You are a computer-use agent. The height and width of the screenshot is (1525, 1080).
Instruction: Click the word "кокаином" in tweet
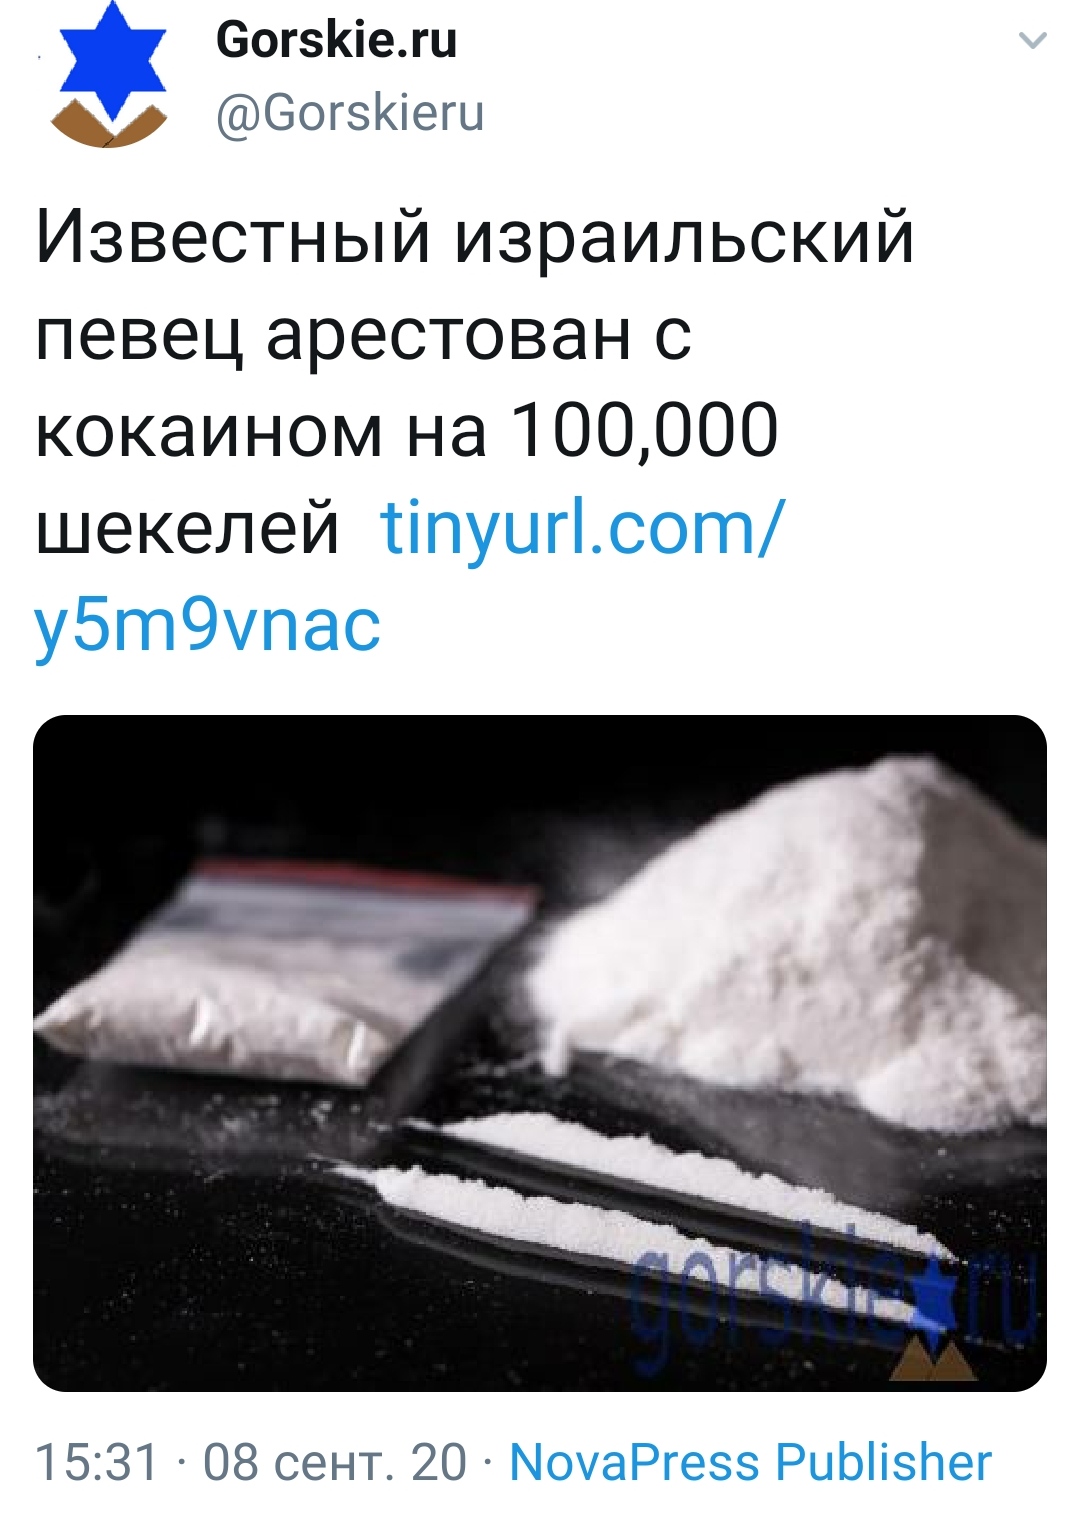[x=210, y=432]
